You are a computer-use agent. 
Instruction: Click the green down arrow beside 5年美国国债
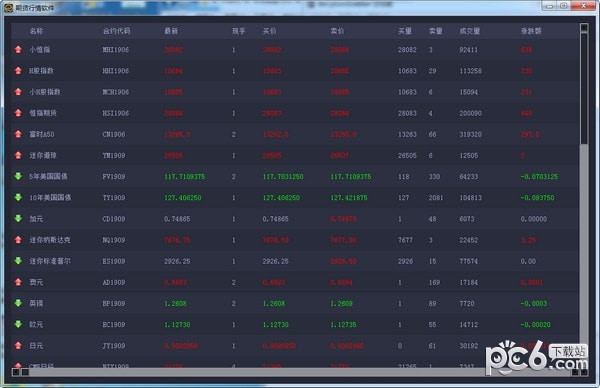(x=18, y=176)
